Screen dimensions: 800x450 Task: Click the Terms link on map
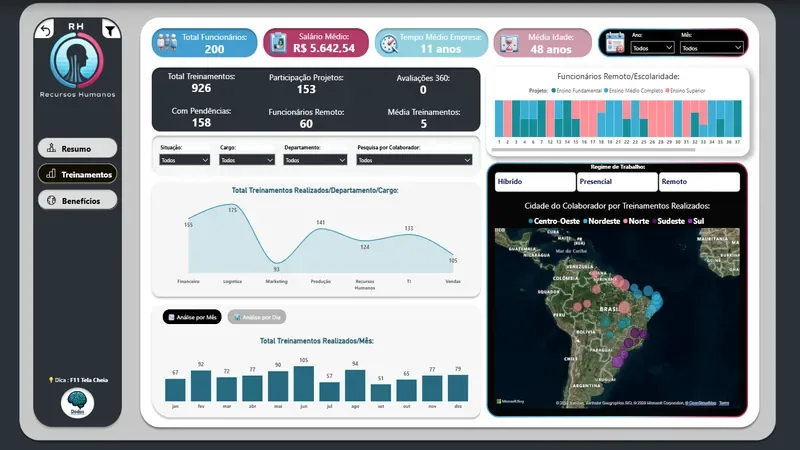click(724, 403)
